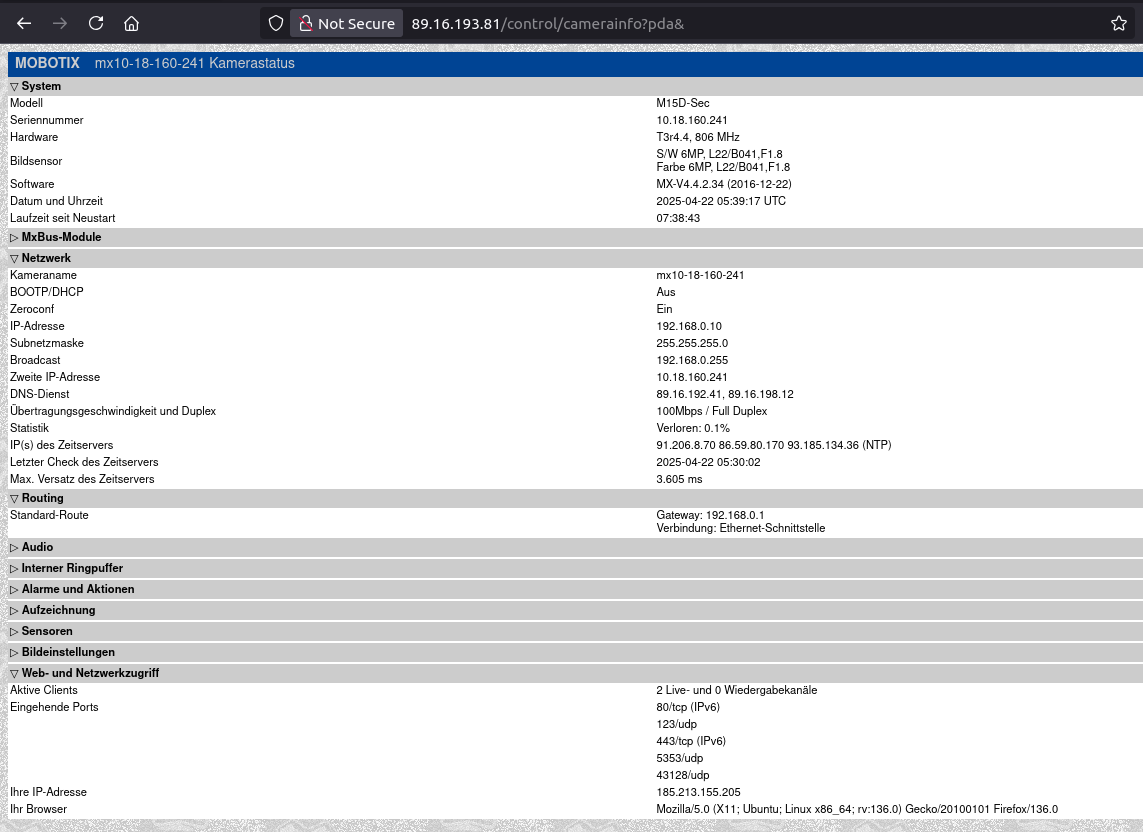
Task: Bookmark this page with the star
Action: coord(1118,23)
